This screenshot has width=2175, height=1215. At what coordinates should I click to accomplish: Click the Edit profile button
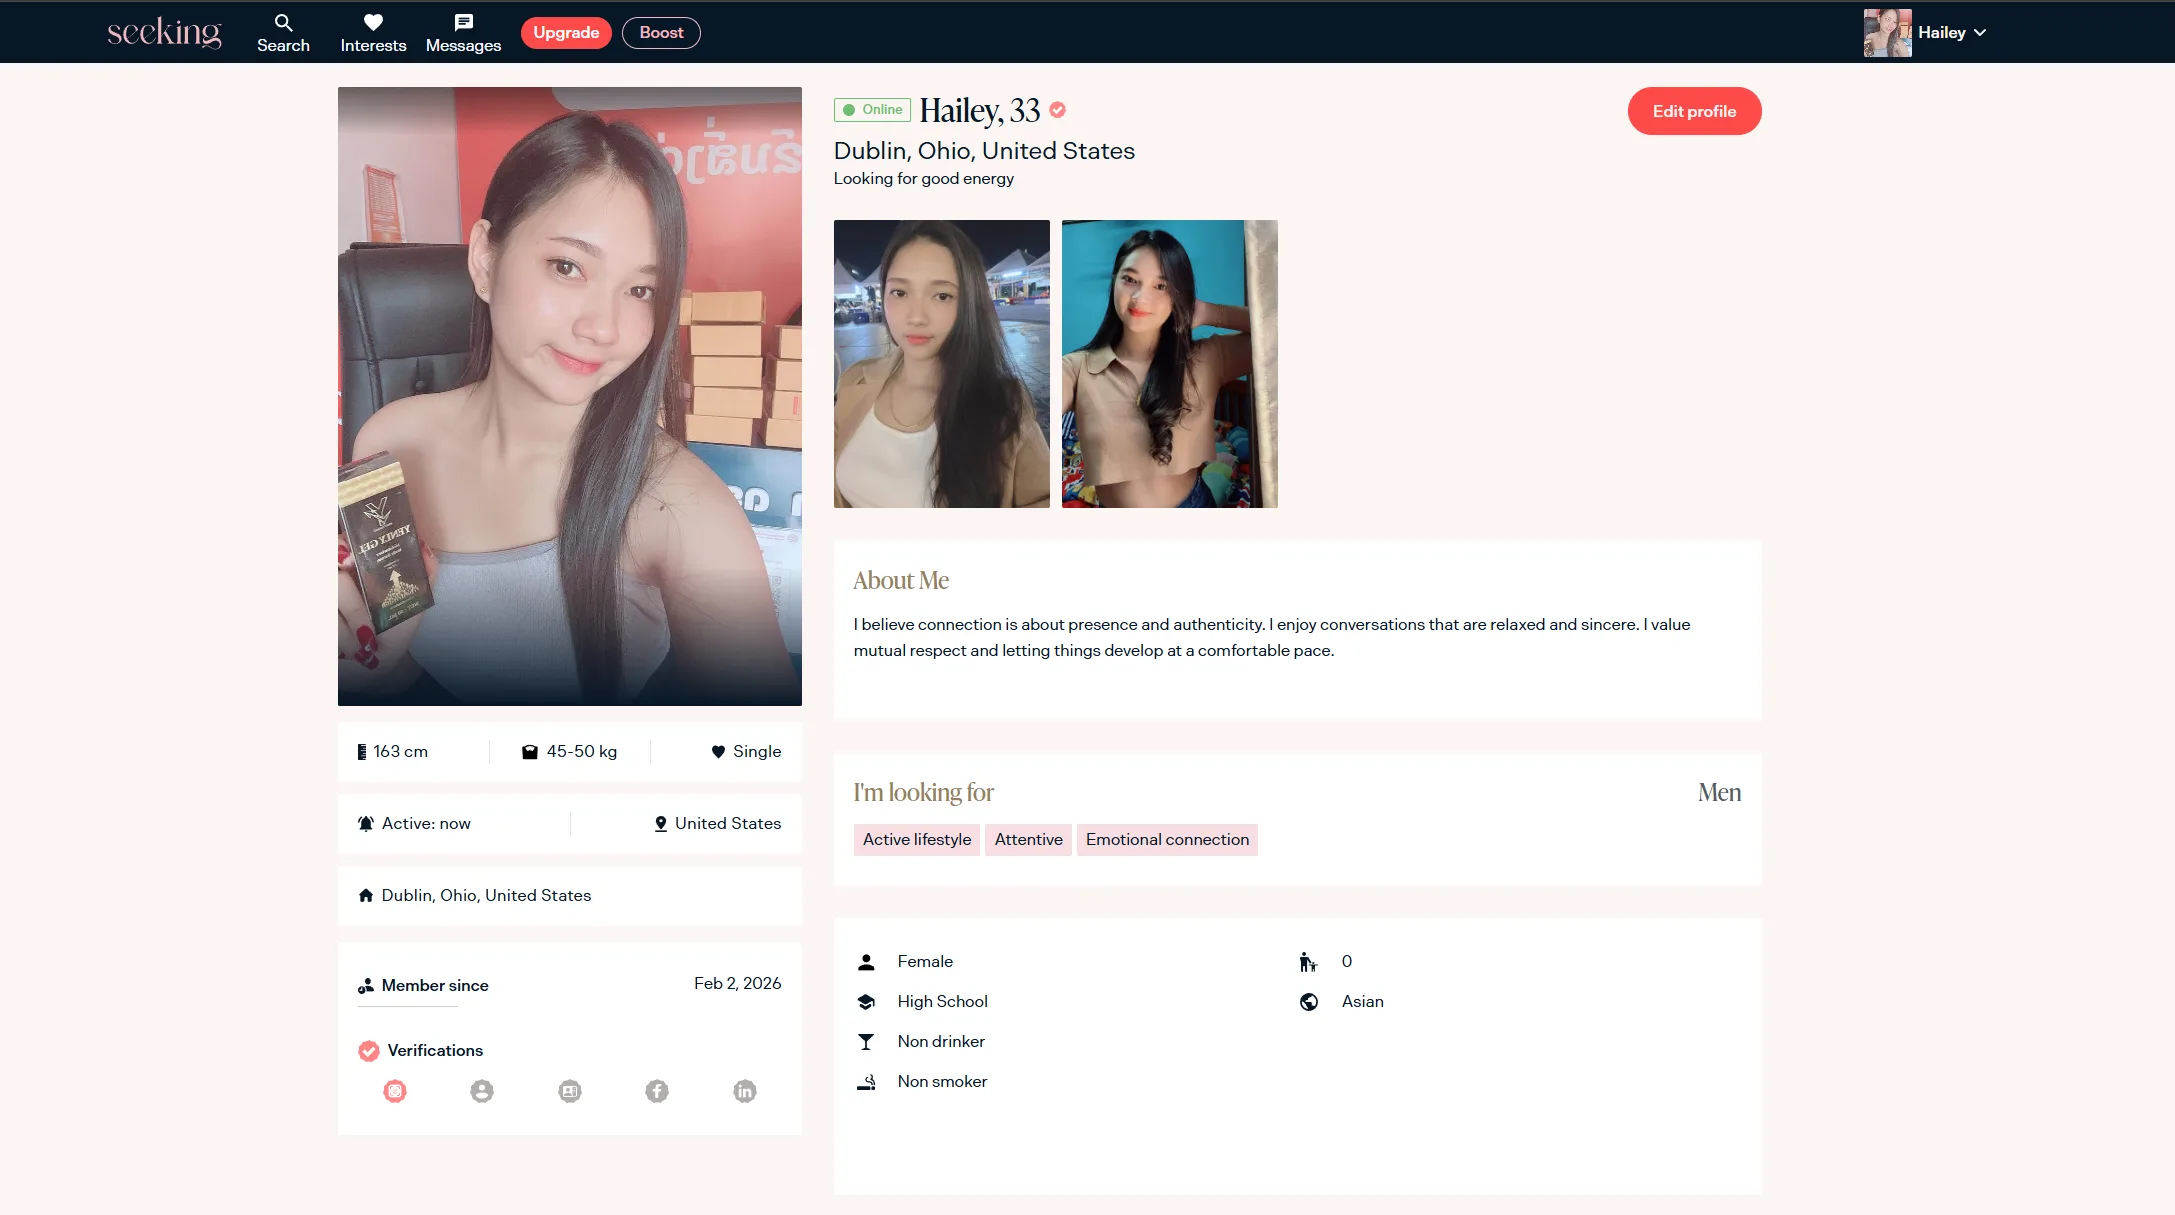coord(1694,111)
